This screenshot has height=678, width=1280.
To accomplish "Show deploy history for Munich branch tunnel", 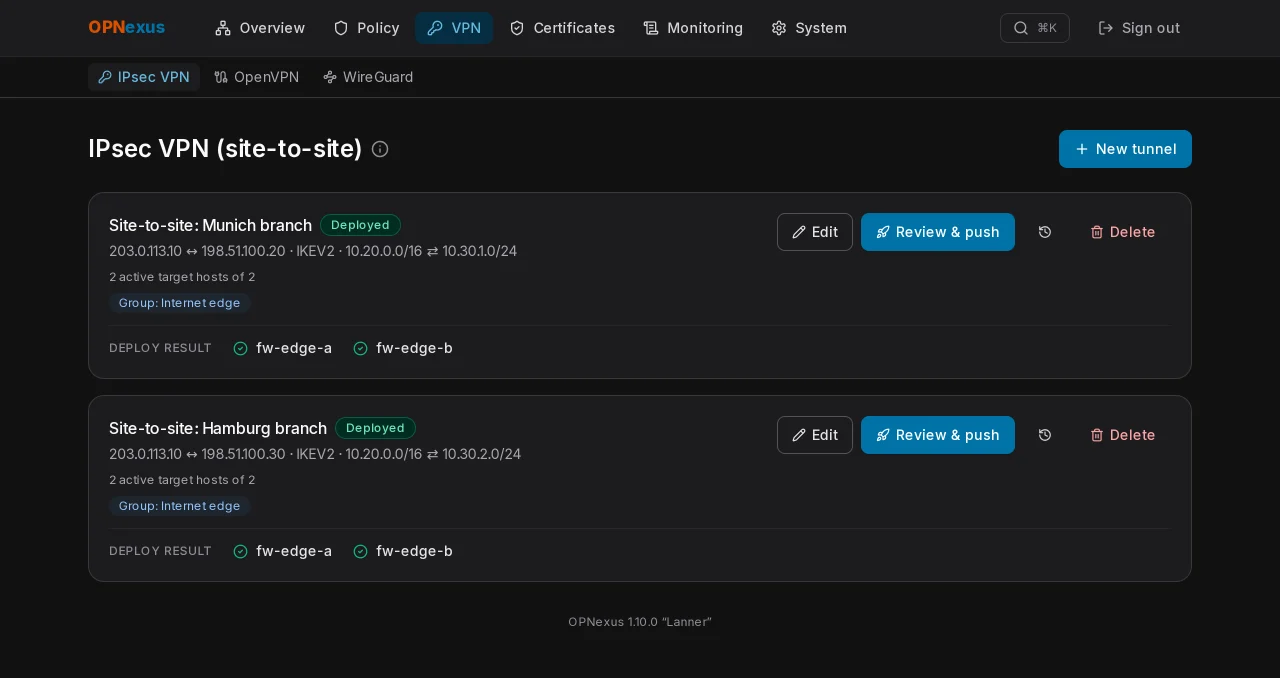I will coord(1045,232).
